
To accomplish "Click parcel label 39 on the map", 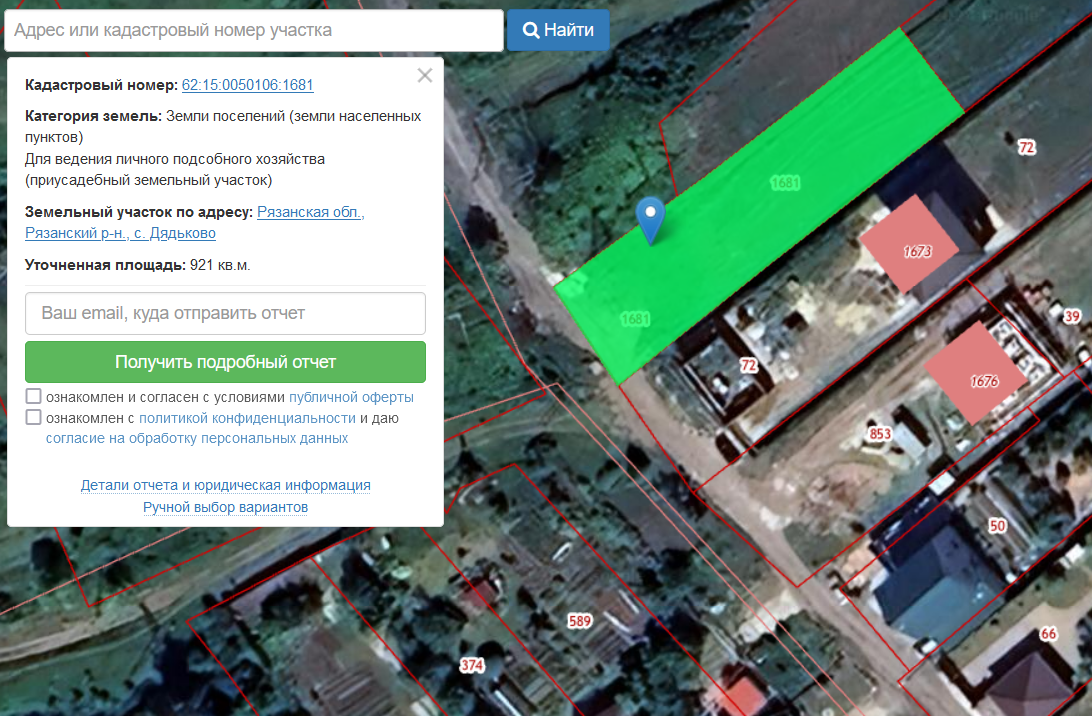I will click(1072, 317).
